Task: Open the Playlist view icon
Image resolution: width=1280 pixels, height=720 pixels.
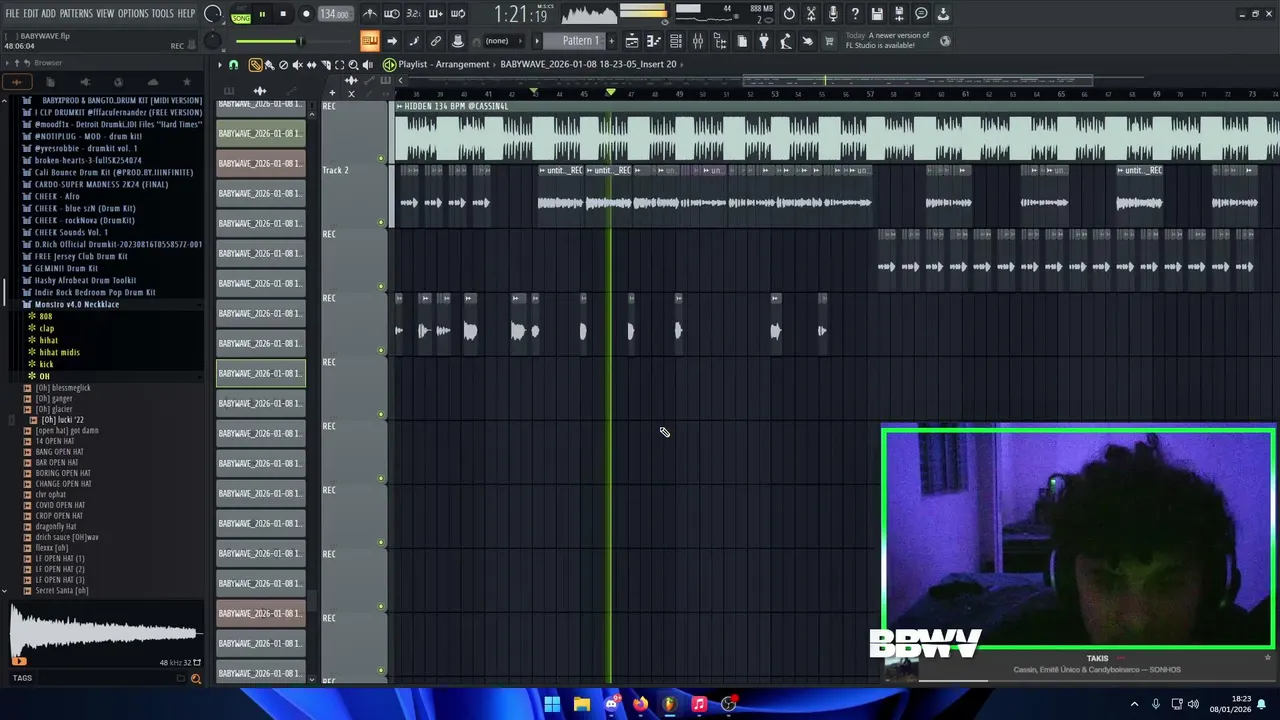Action: coord(632,41)
